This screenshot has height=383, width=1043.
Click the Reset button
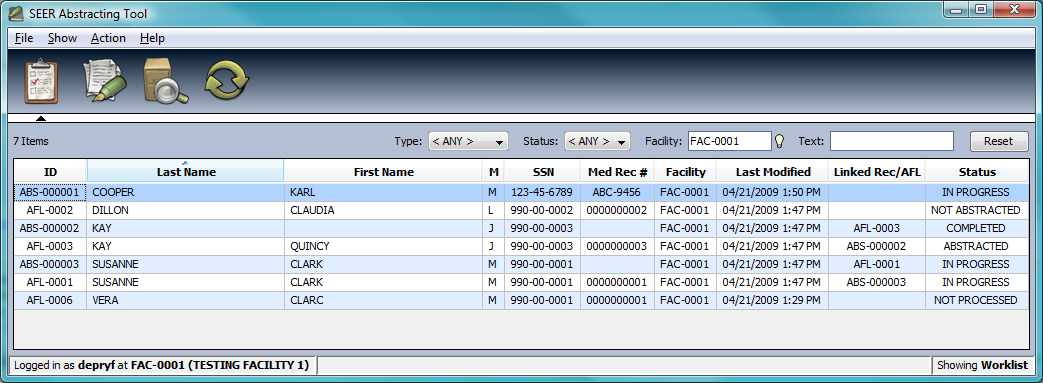pyautogui.click(x=998, y=141)
